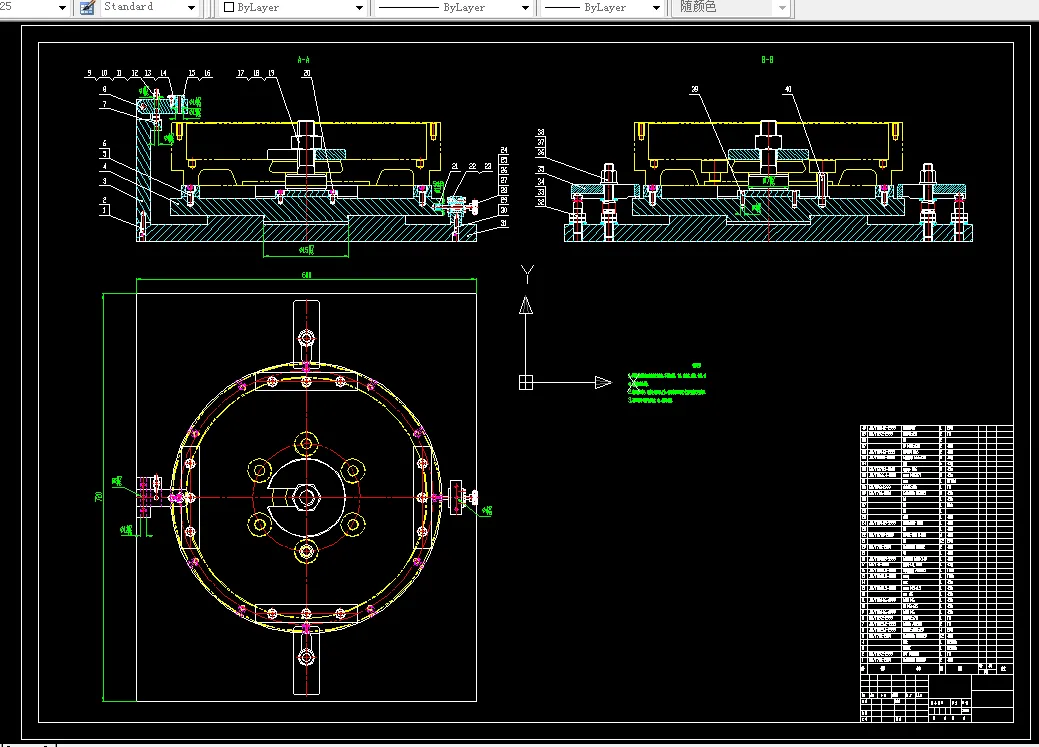Select the green technical notes text block
Screen dimensions: 1039x747
(x=667, y=384)
